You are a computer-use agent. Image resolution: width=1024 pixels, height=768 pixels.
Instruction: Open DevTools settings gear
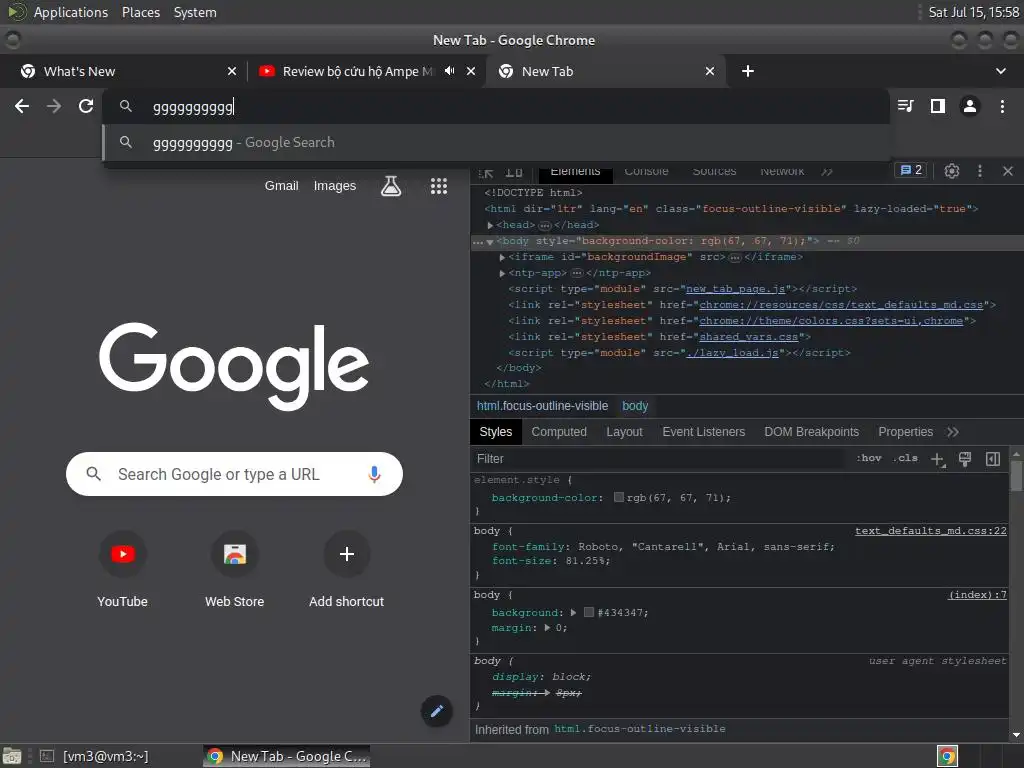click(952, 171)
